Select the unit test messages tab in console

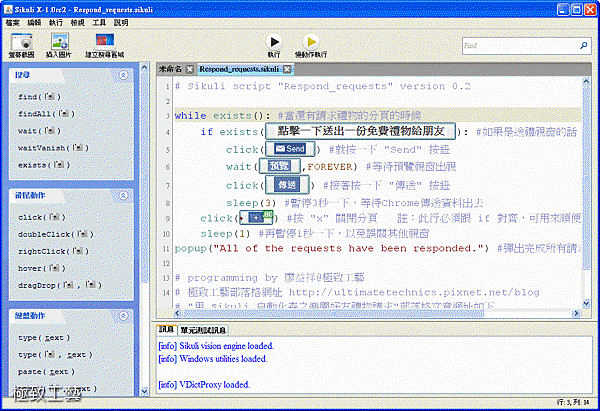(203, 330)
